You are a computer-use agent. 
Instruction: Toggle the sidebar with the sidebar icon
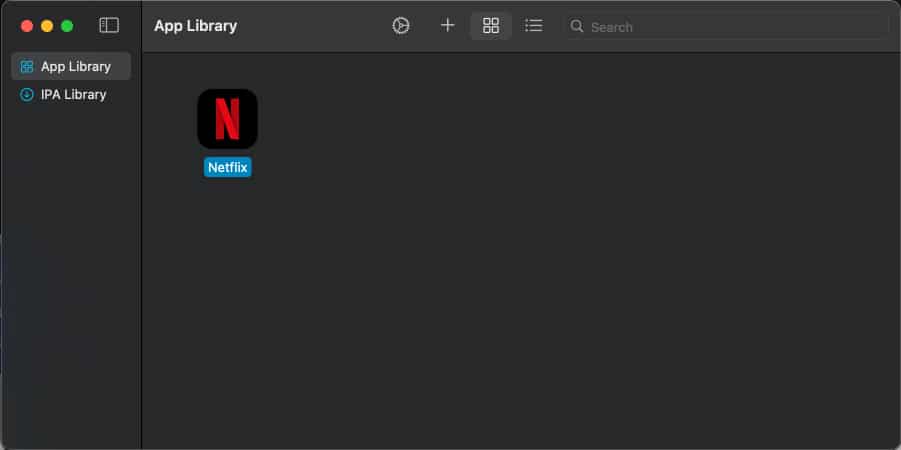(x=109, y=25)
